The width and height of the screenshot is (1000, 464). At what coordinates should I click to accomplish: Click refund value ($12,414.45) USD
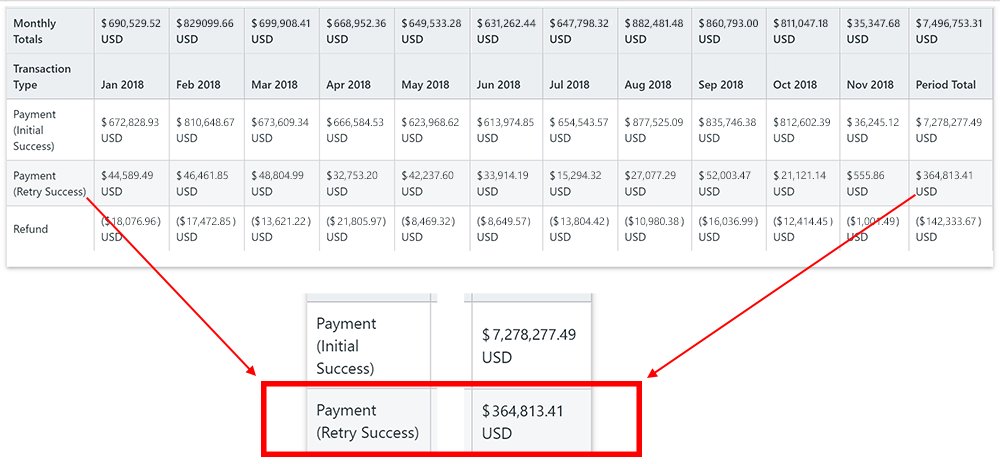pyautogui.click(x=804, y=229)
